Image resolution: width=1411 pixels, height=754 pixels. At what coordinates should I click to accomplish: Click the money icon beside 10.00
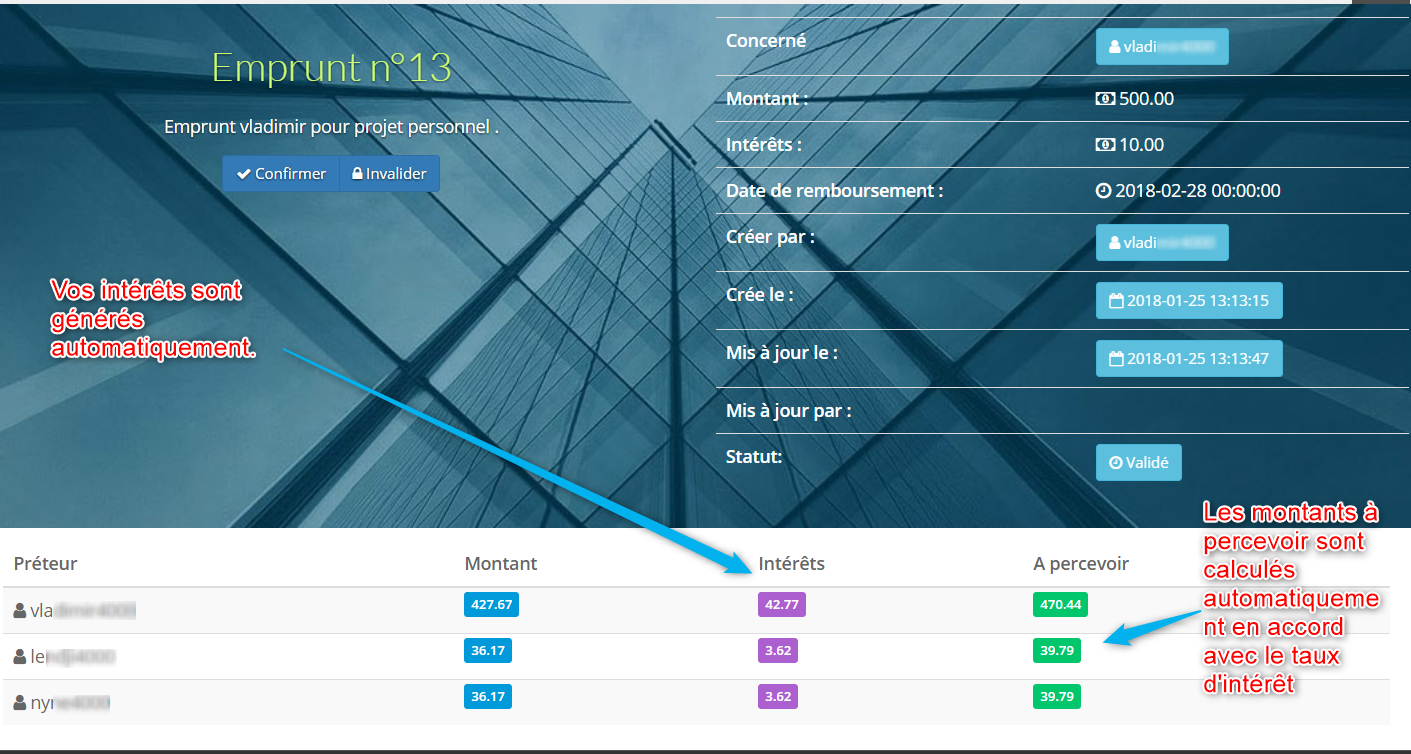(1105, 145)
